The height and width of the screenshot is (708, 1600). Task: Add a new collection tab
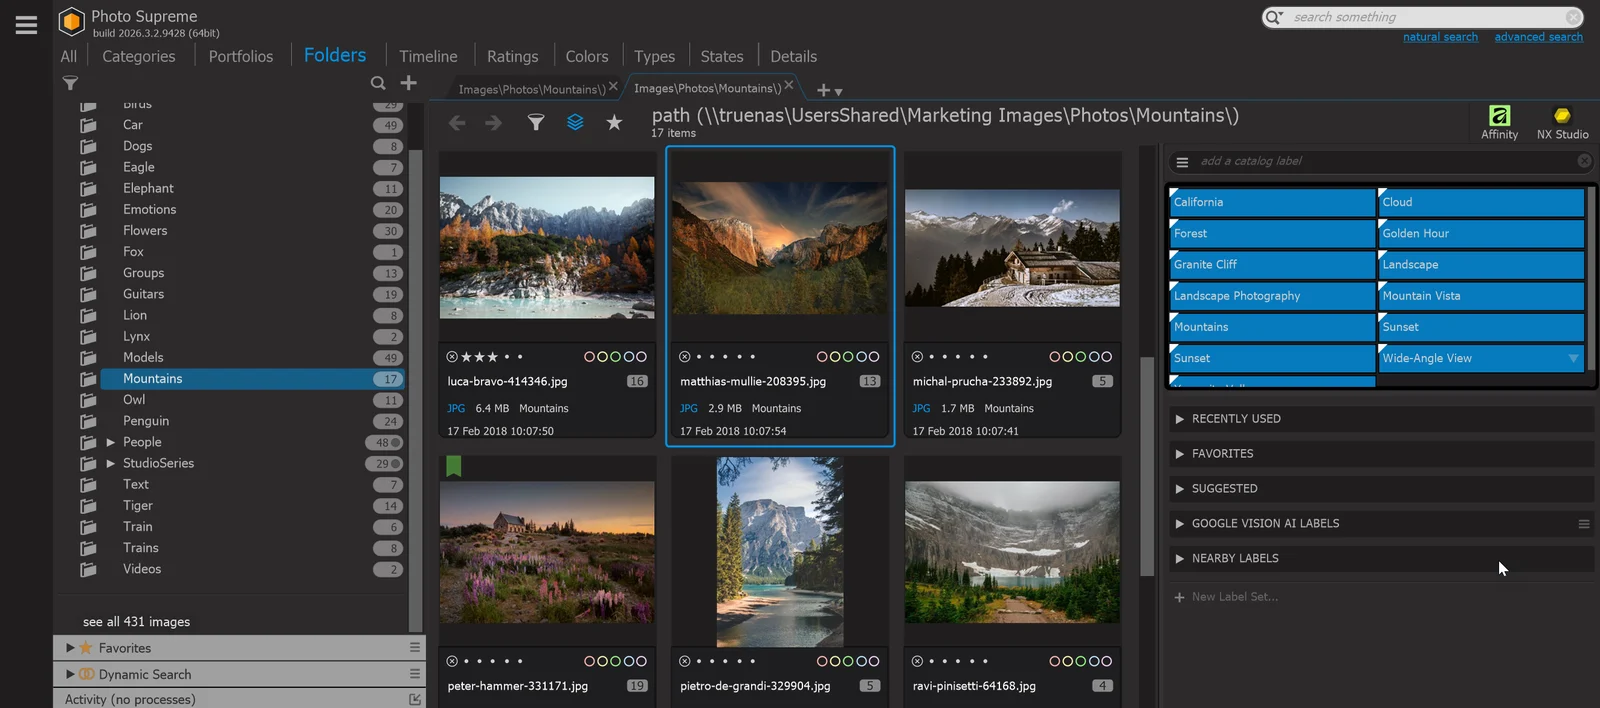823,90
